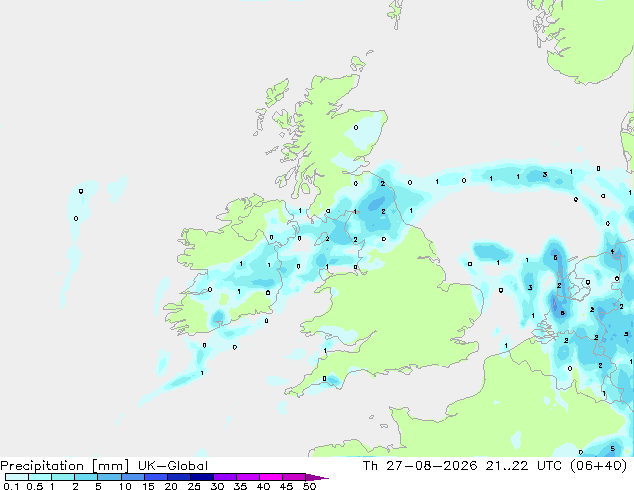
Task: Click the '30' legend scale number
Action: coord(217,486)
